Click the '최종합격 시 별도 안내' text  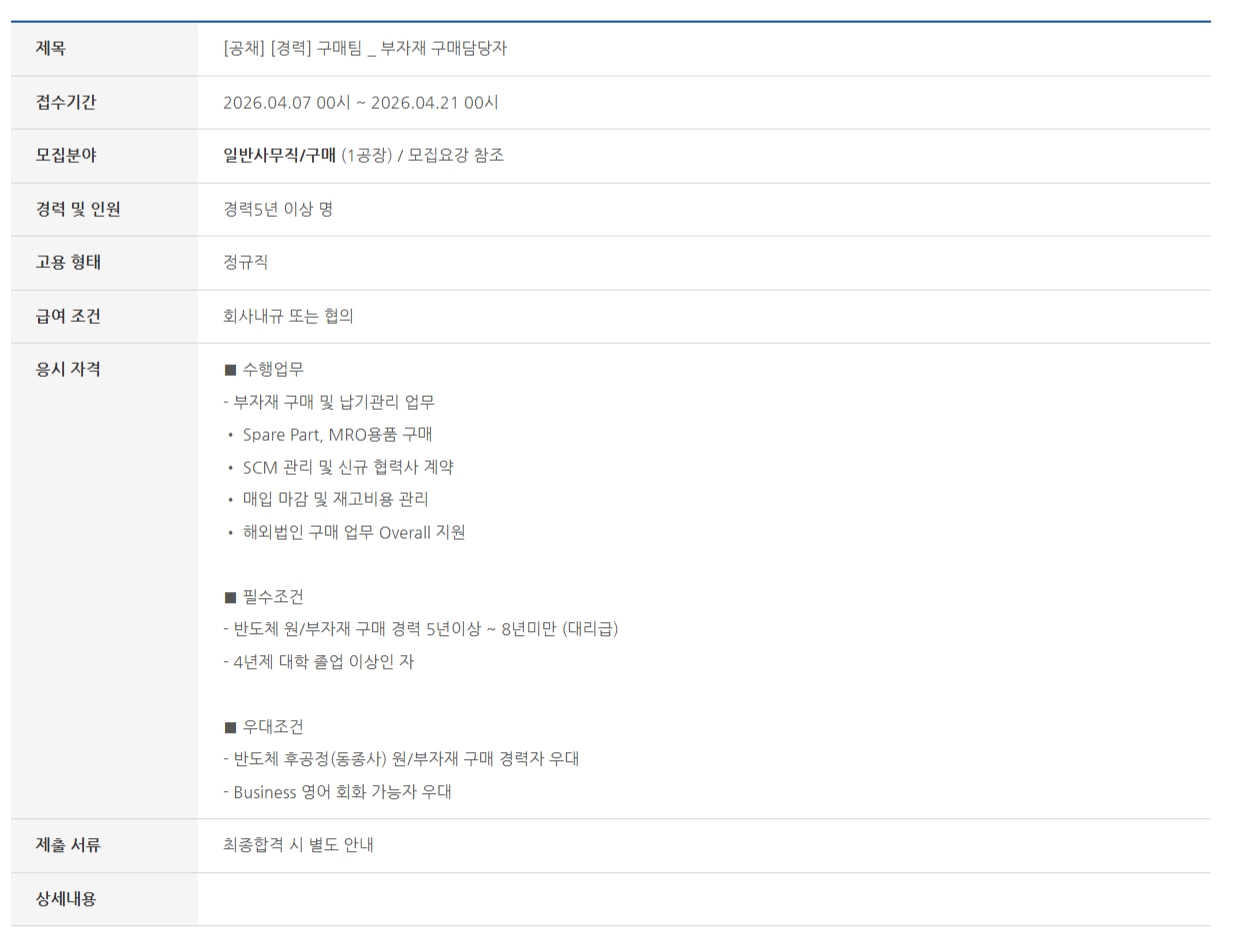coord(299,845)
